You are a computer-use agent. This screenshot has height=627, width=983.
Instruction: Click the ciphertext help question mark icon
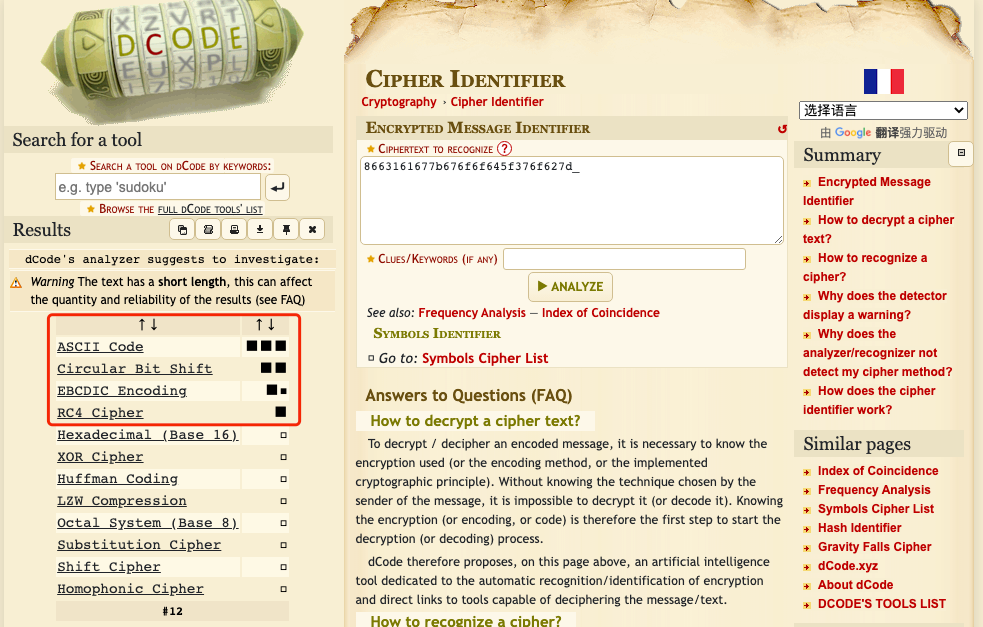504,149
